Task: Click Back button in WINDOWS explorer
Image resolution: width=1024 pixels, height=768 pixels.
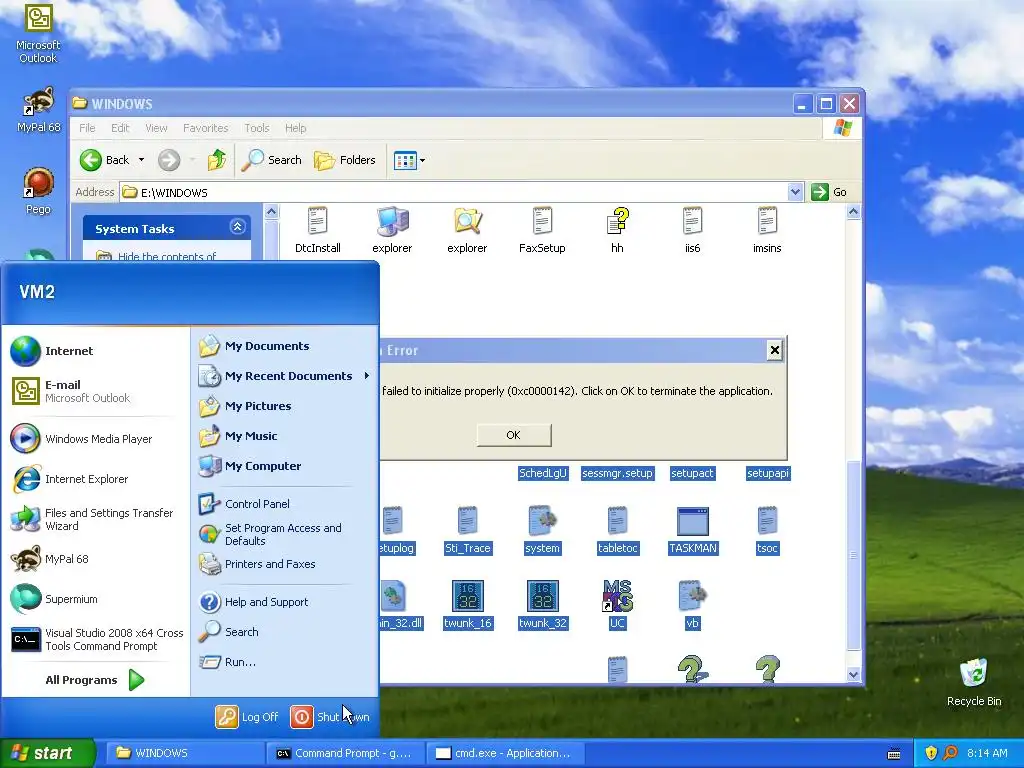Action: tap(105, 160)
